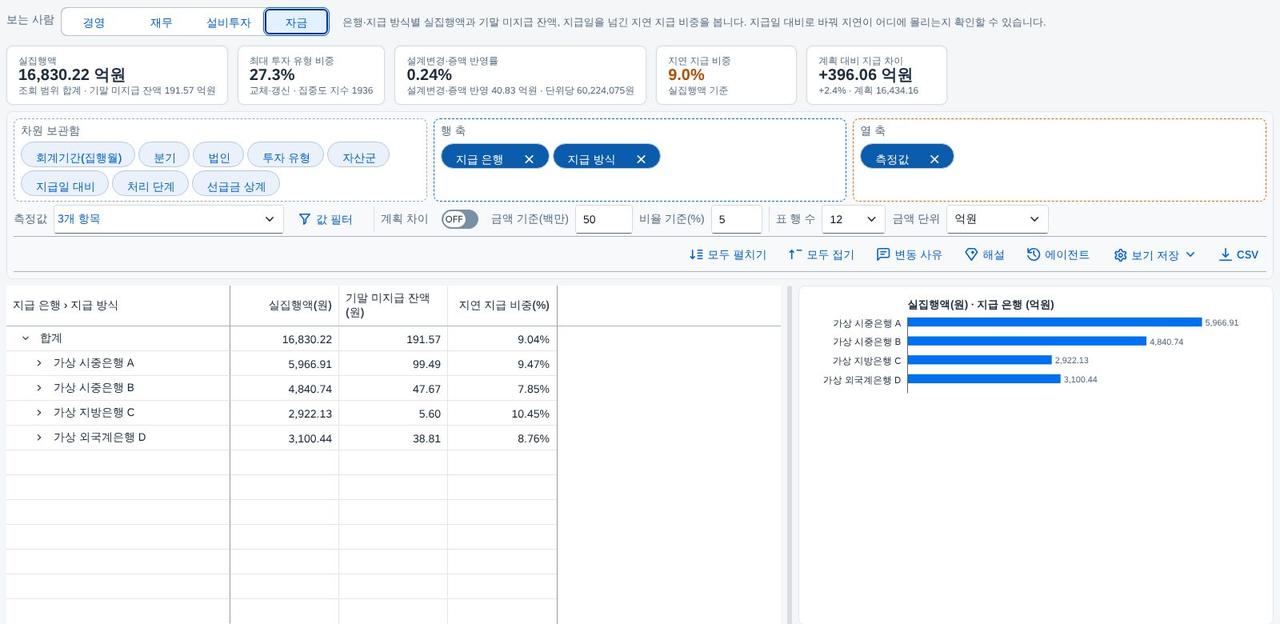Select the 자금 viewer tab
The height and width of the screenshot is (624, 1280).
click(x=296, y=22)
